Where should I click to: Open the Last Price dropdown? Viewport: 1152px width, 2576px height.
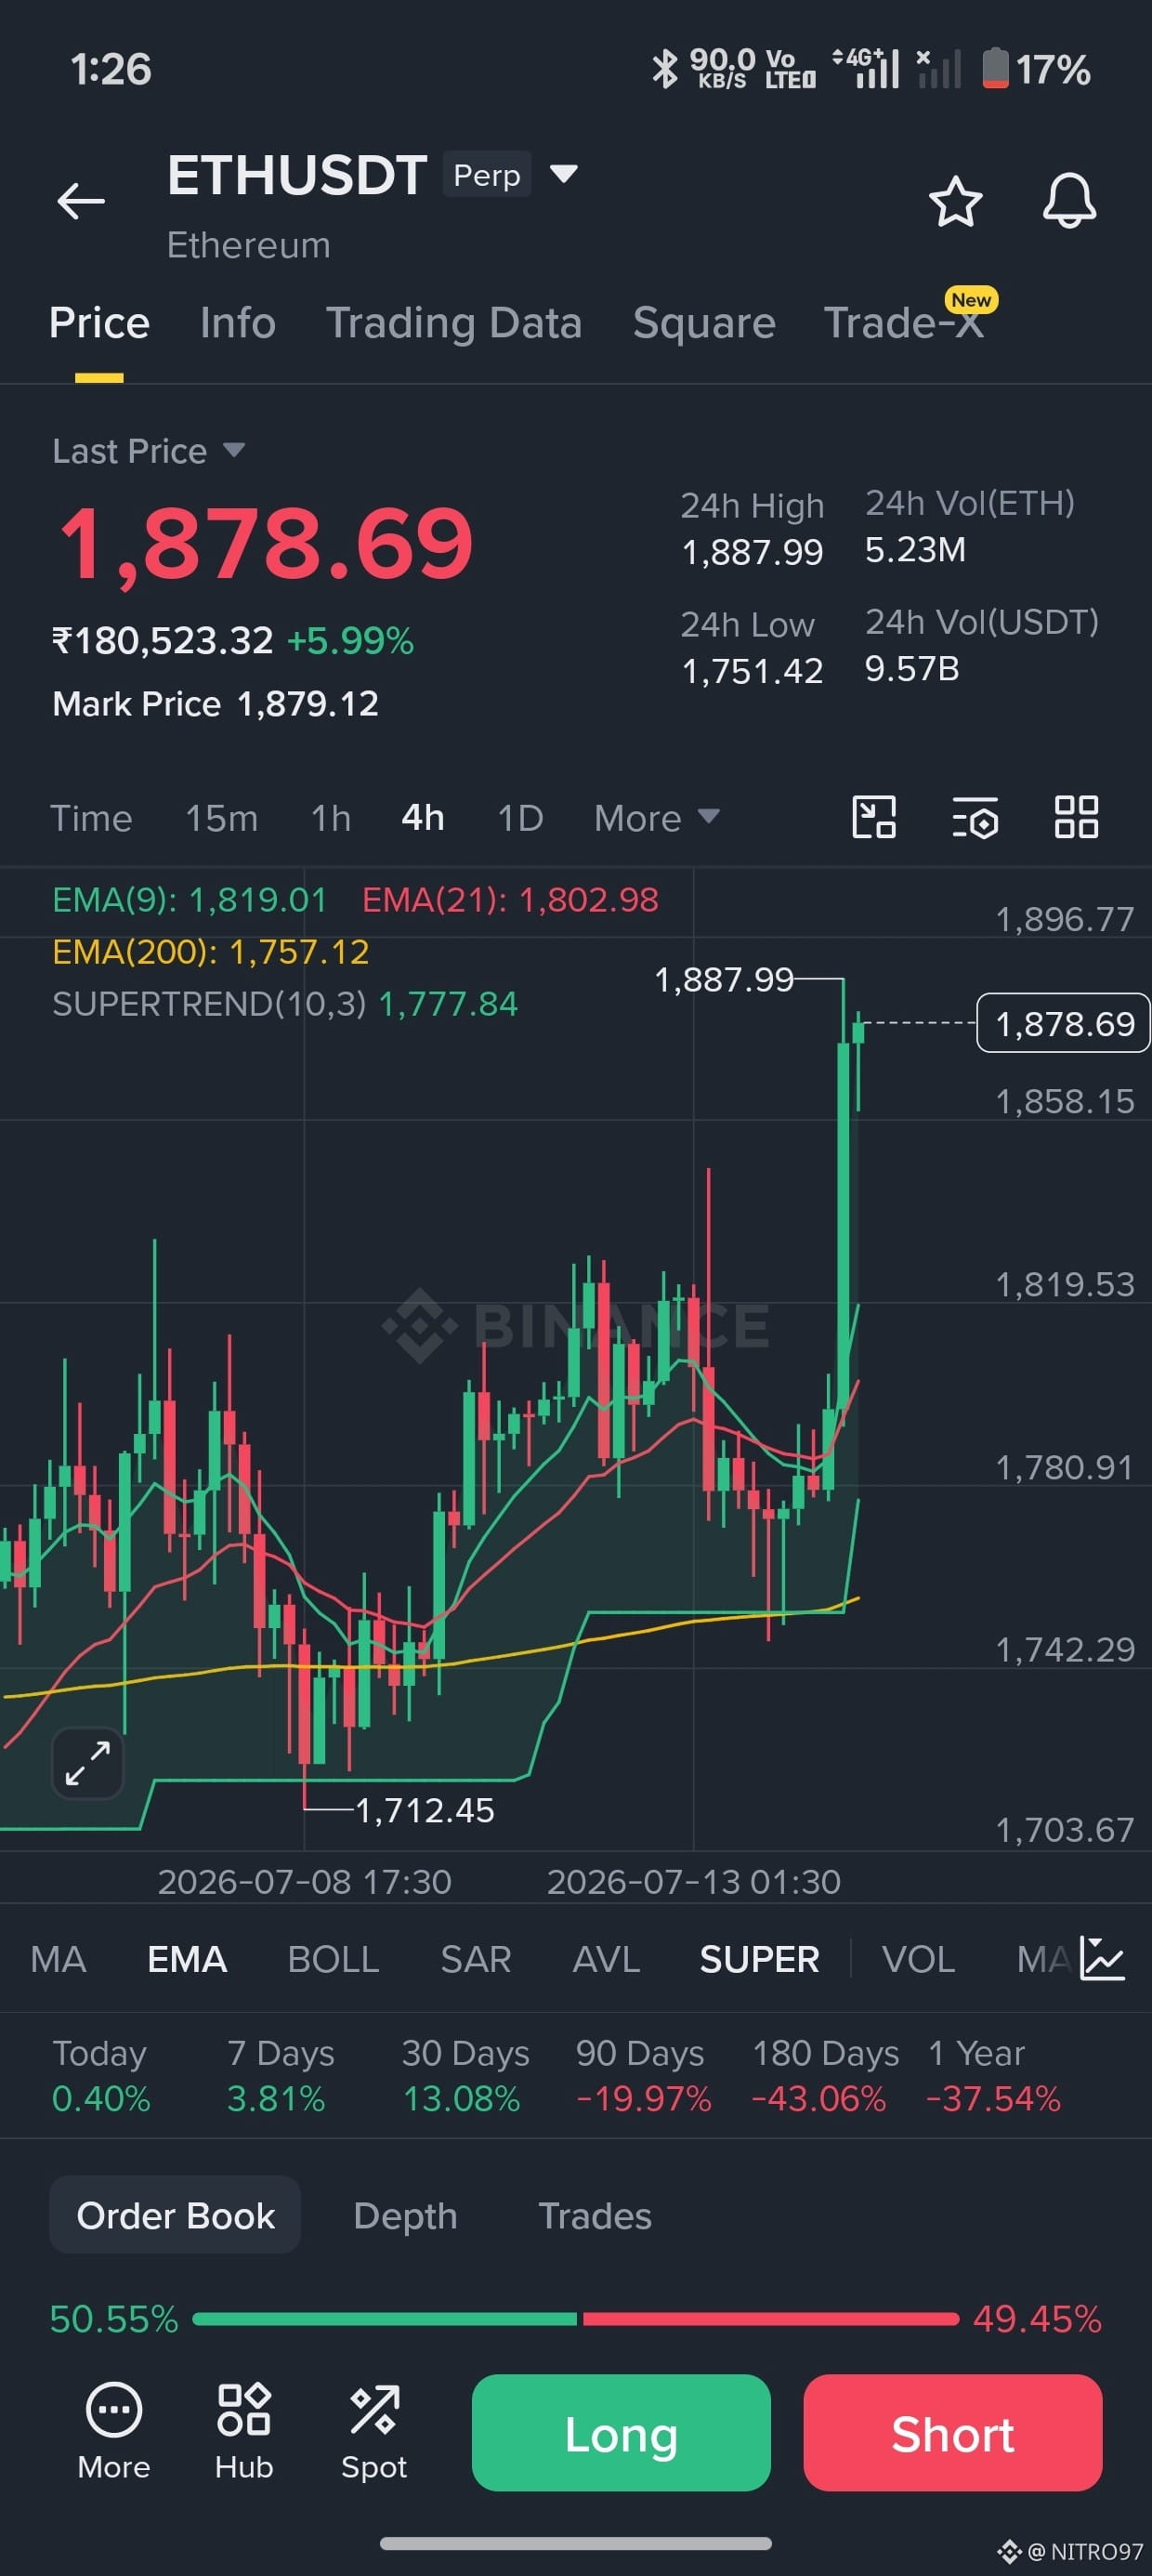tap(148, 451)
